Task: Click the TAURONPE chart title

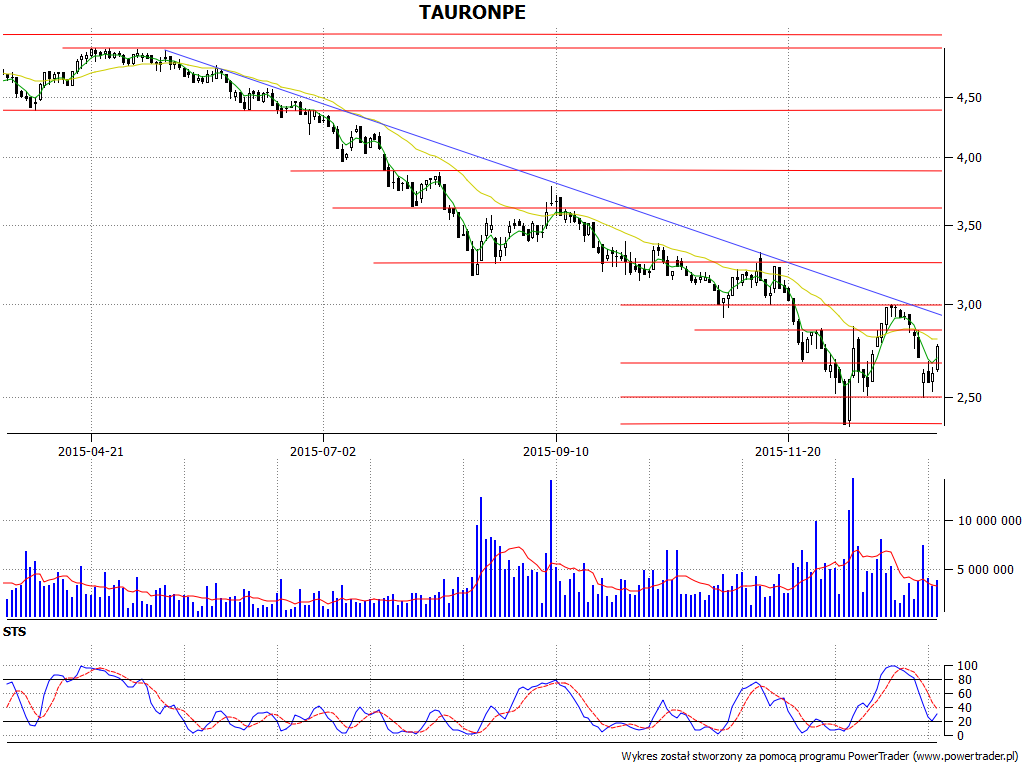Action: 472,12
